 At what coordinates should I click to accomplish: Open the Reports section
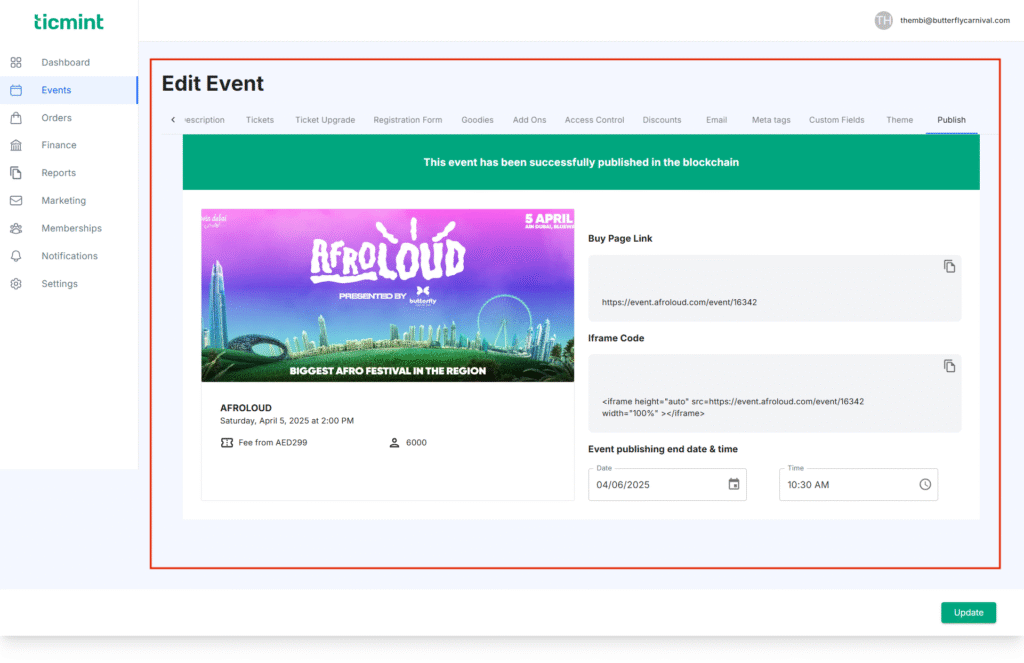pos(59,172)
